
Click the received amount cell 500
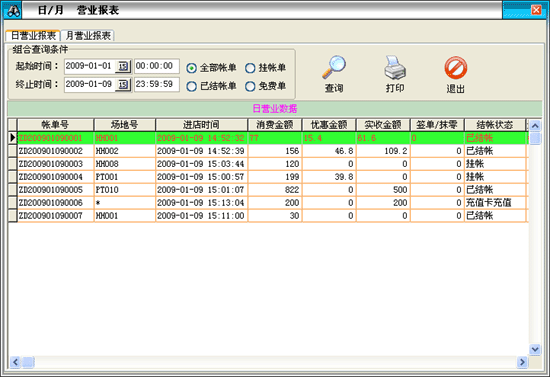(383, 190)
